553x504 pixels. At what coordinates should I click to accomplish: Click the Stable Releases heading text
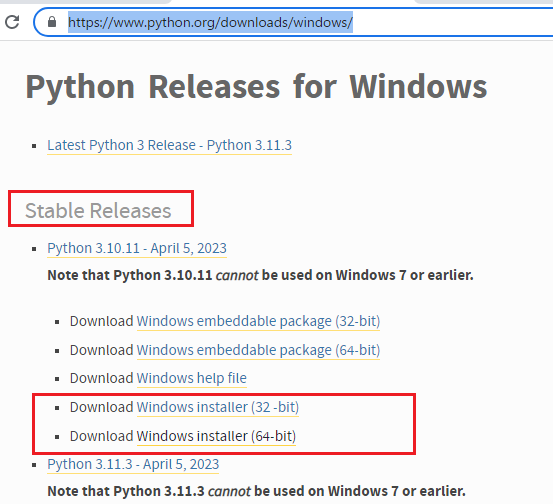(x=98, y=211)
